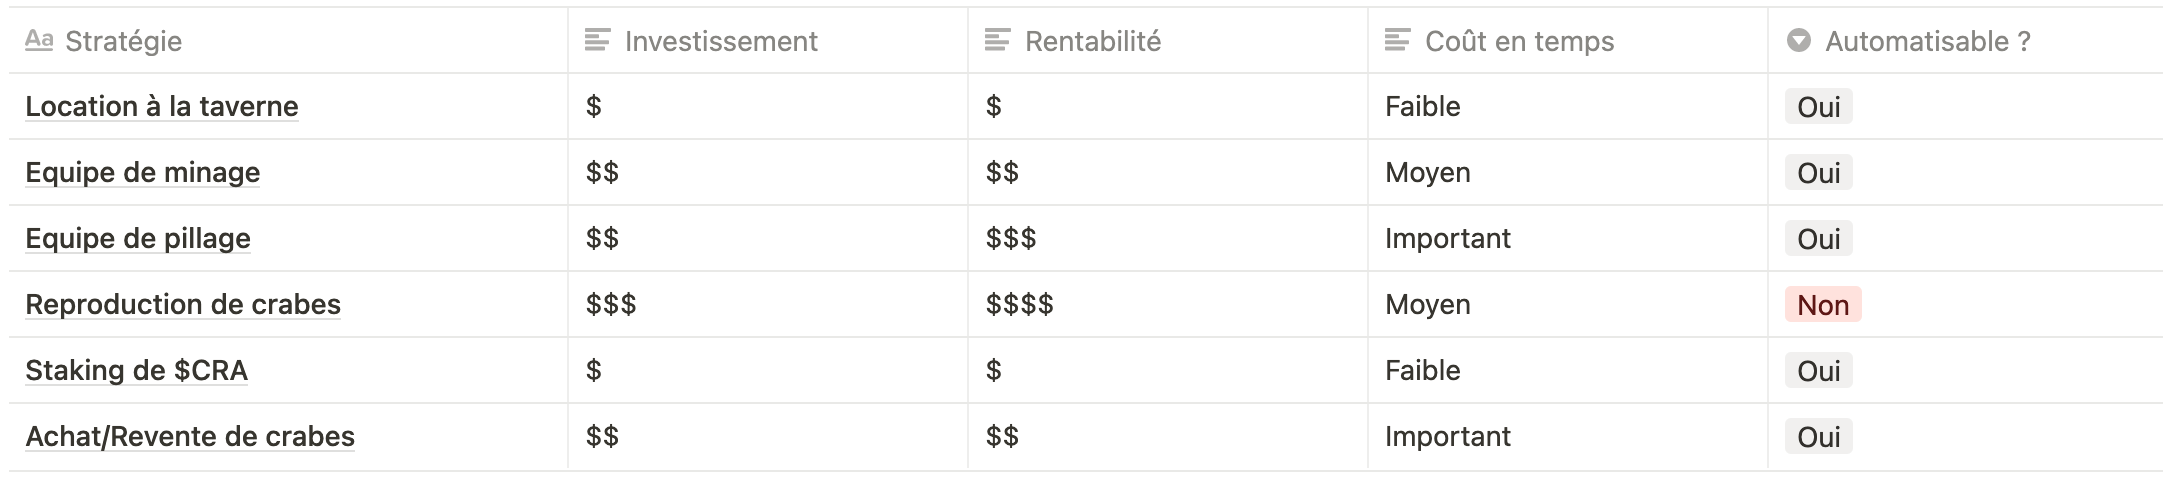Open the Location à la taverne page

point(162,106)
